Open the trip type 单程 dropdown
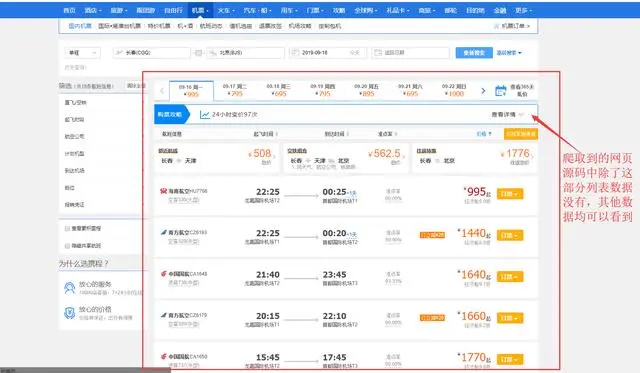The image size is (640, 373). click(82, 53)
